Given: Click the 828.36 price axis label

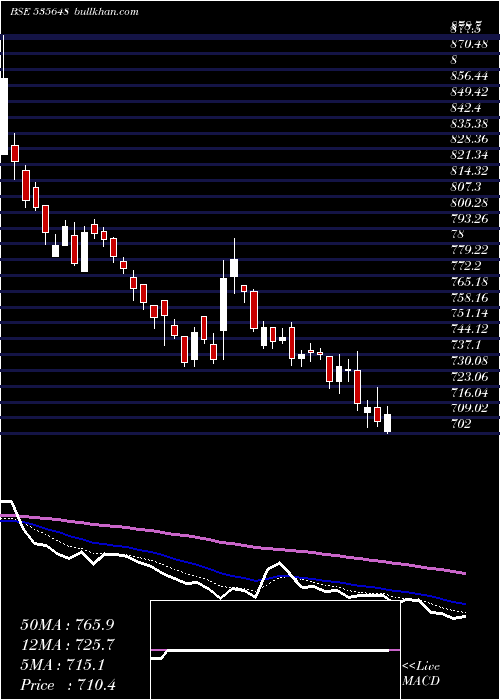Looking at the screenshot, I should pos(468,139).
